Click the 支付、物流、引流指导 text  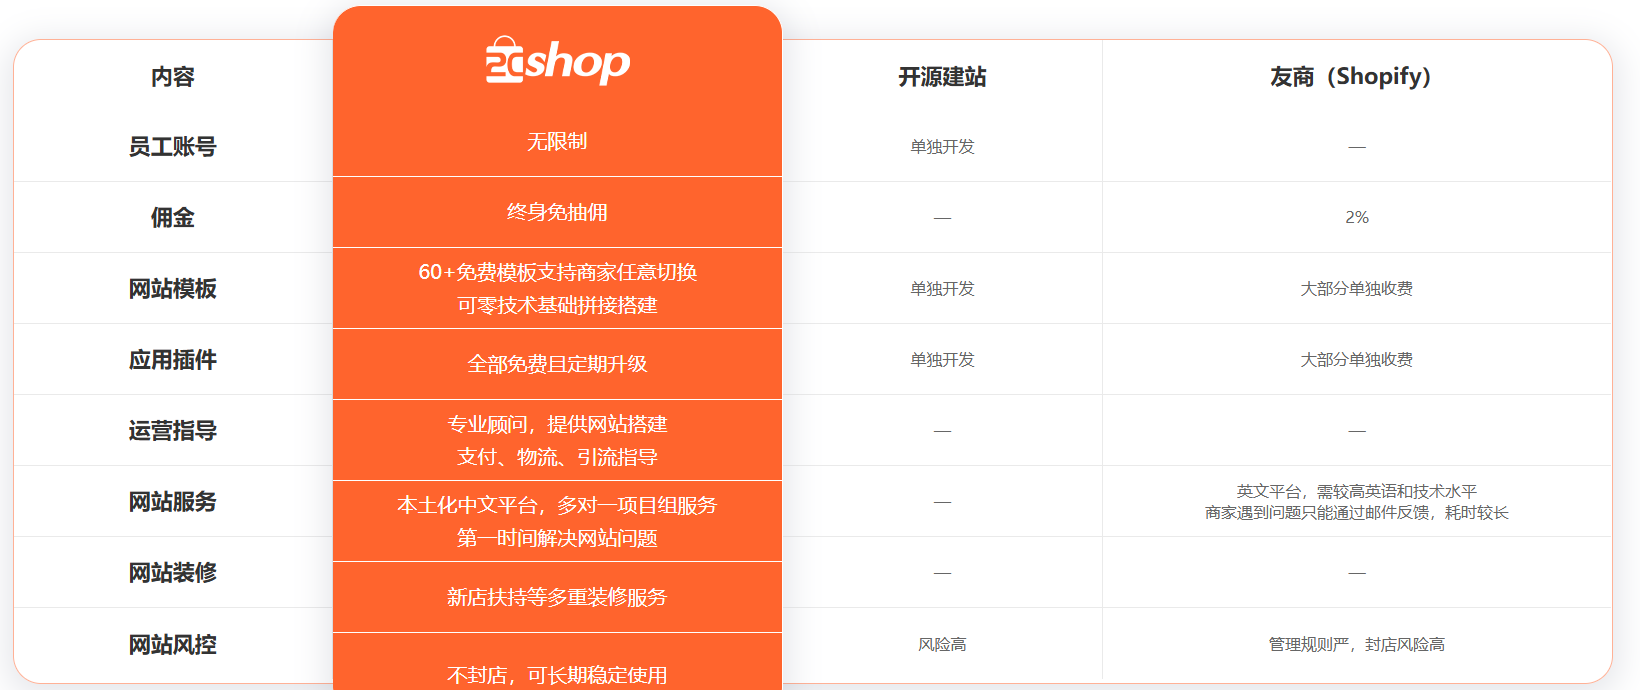(x=557, y=457)
